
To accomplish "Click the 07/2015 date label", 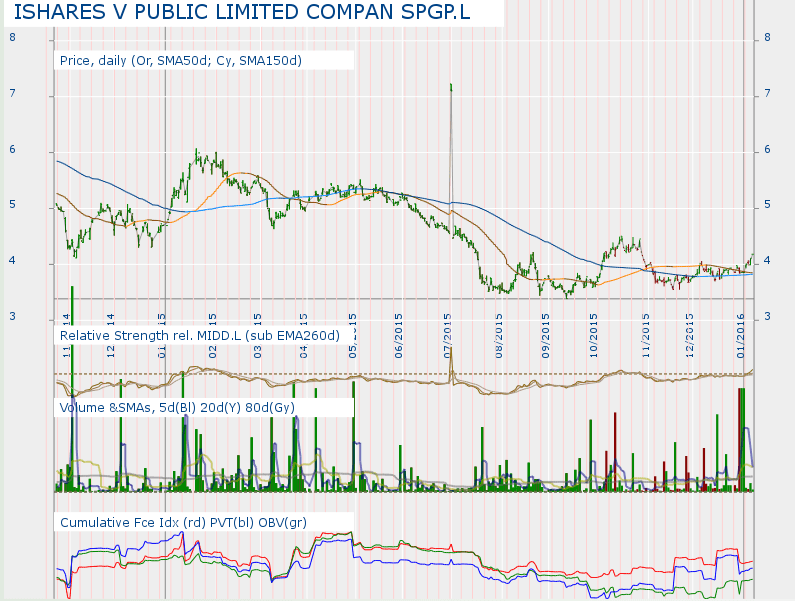I will pos(448,336).
